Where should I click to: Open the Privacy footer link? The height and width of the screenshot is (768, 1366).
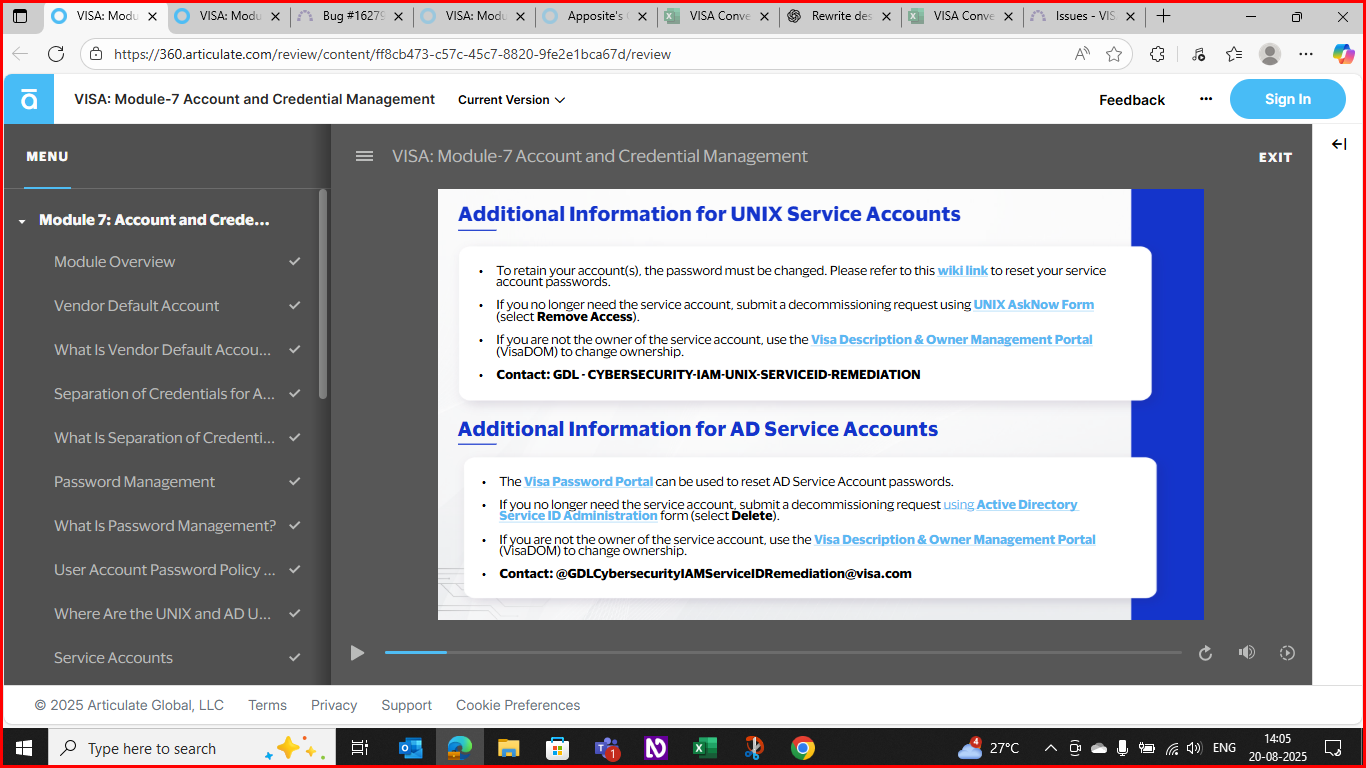pyautogui.click(x=334, y=705)
